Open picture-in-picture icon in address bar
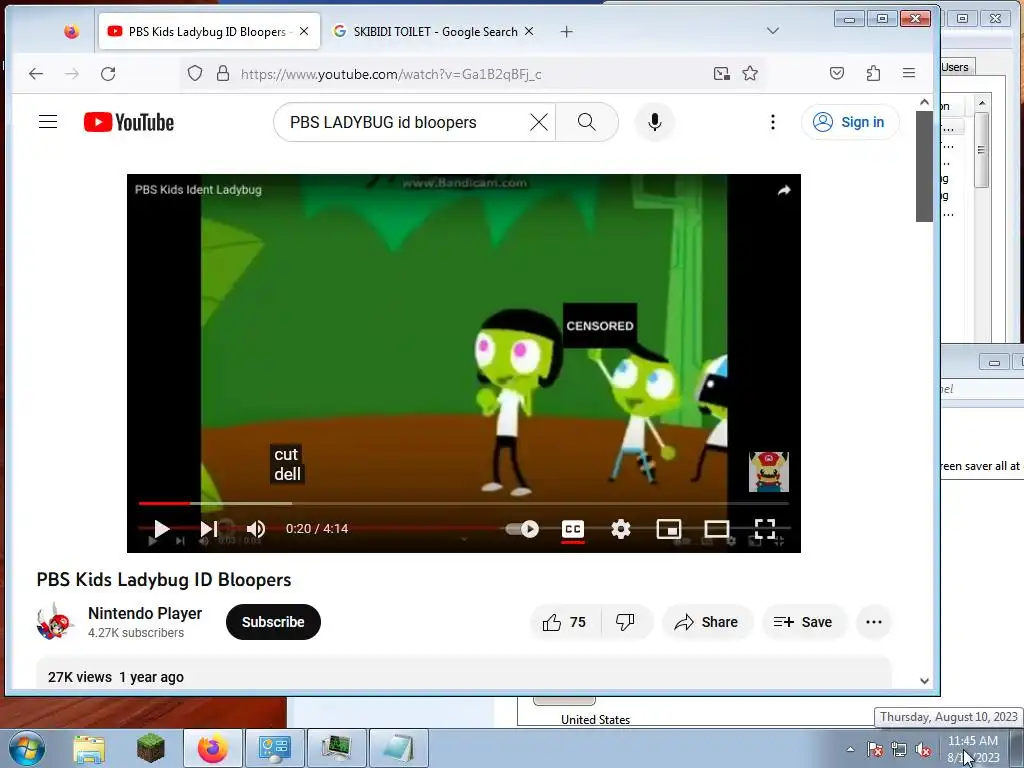 [x=722, y=73]
